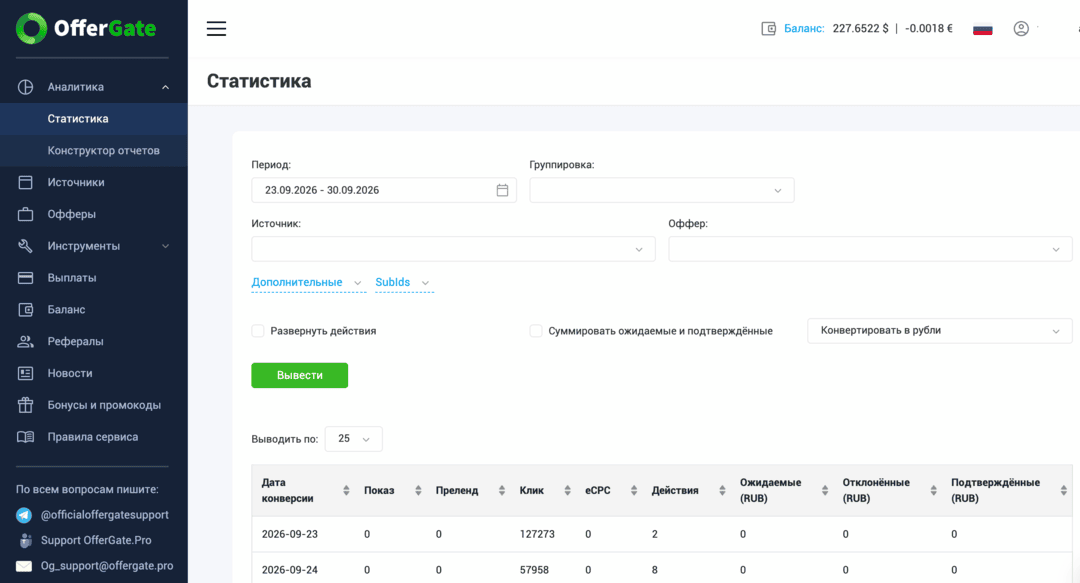Switch language via Russian flag icon

pyautogui.click(x=982, y=29)
